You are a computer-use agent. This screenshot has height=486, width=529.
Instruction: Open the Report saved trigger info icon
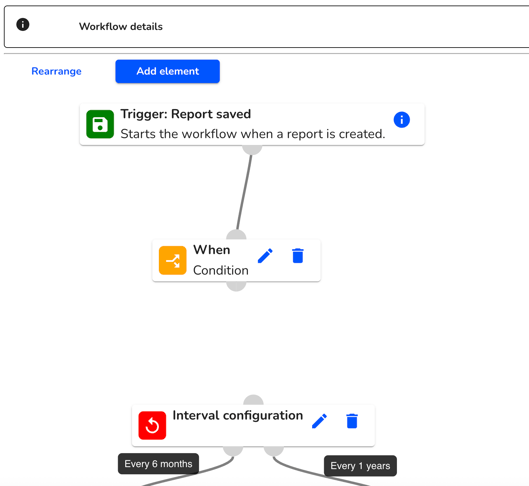tap(401, 120)
